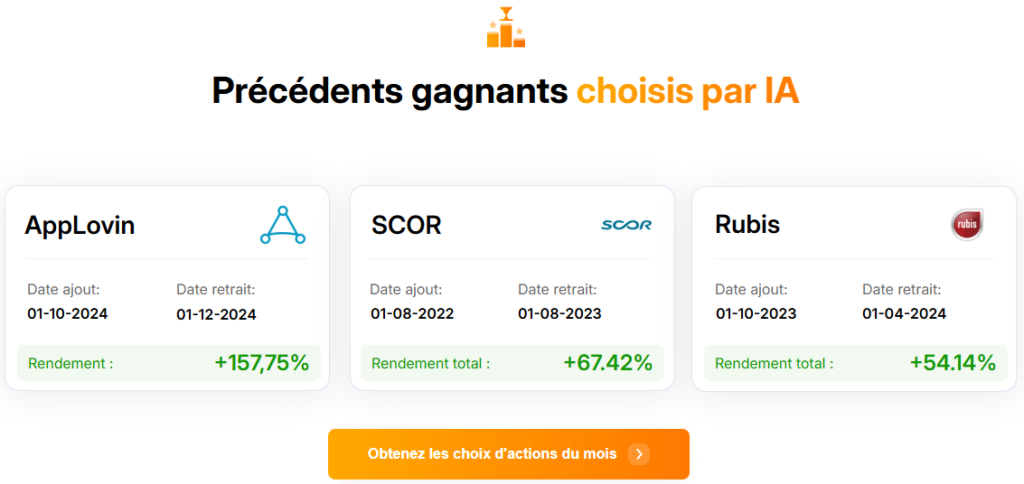Click 'Obtenez les choix d'actions du mois'
1024x484 pixels.
click(x=492, y=454)
